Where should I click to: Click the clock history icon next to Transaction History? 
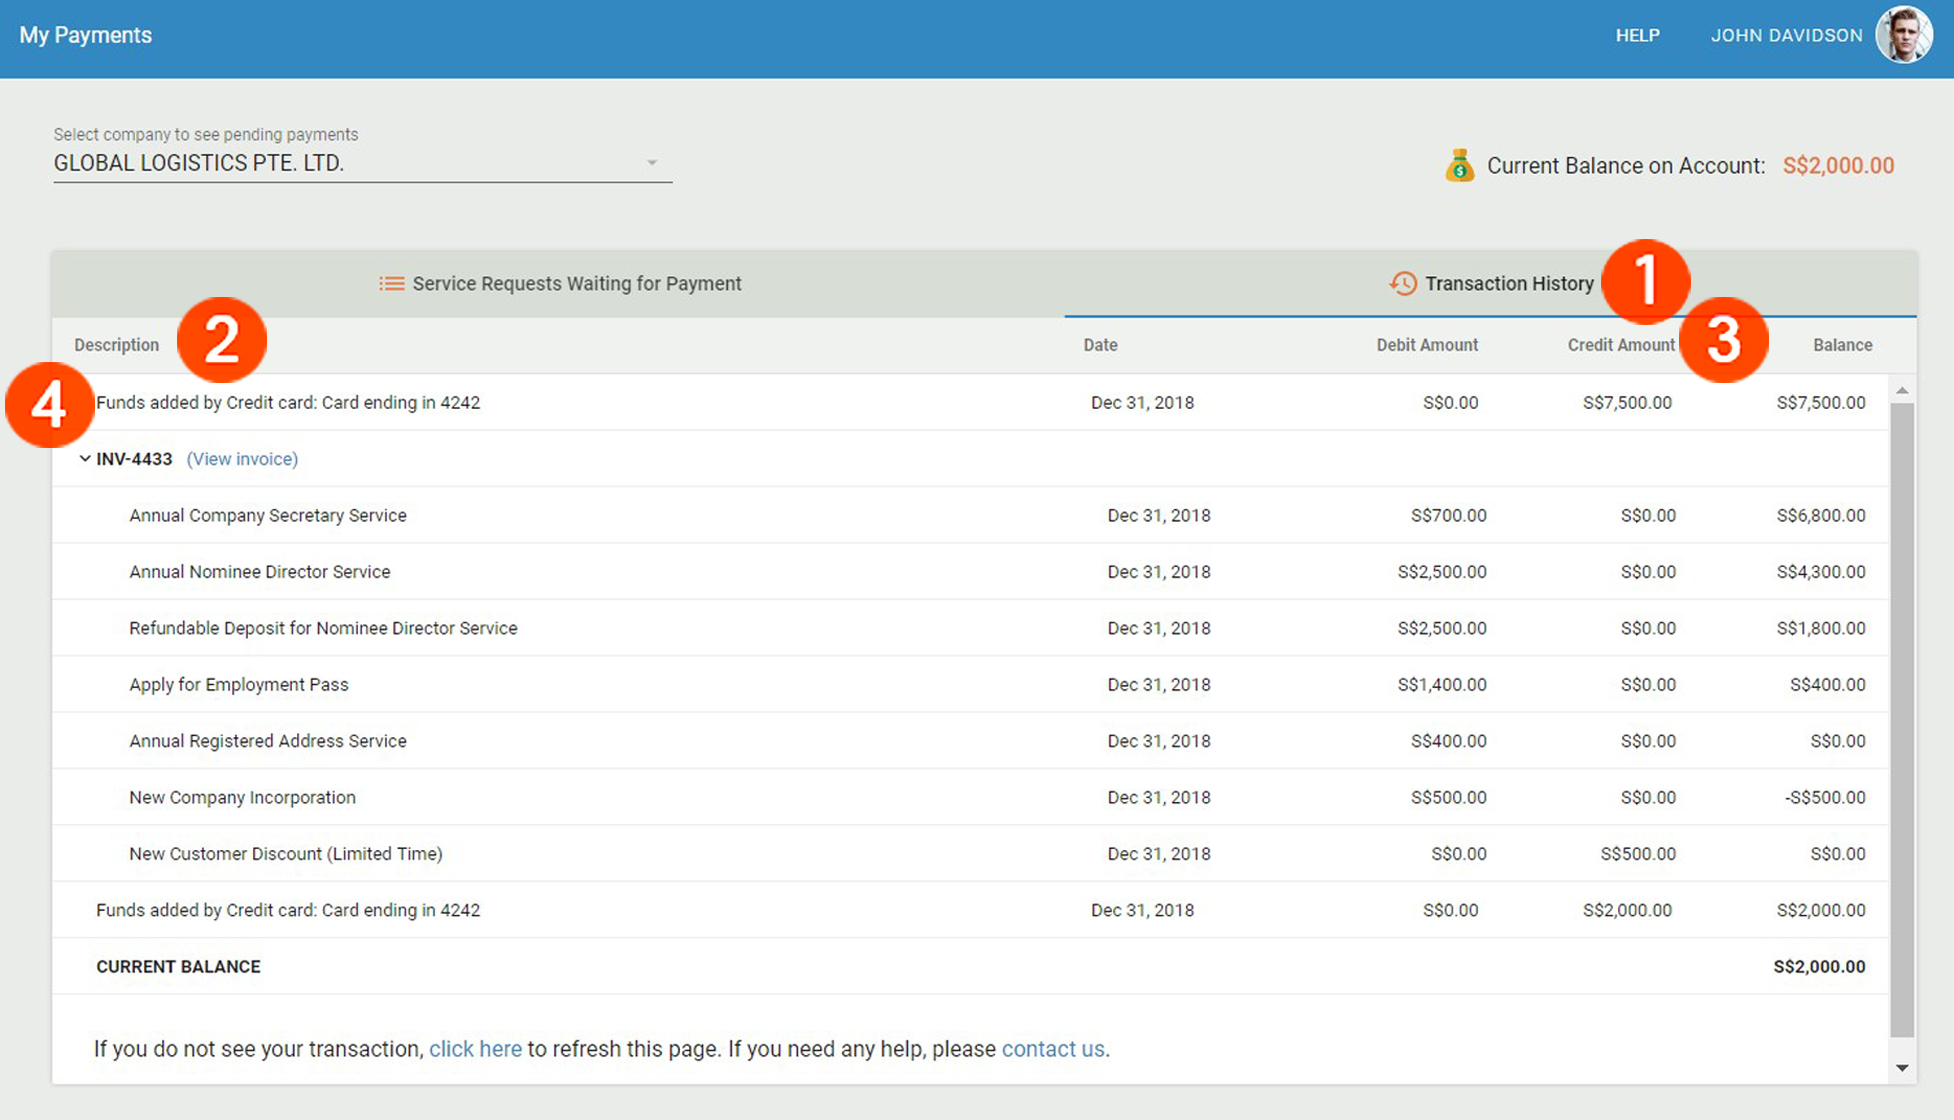[1400, 283]
